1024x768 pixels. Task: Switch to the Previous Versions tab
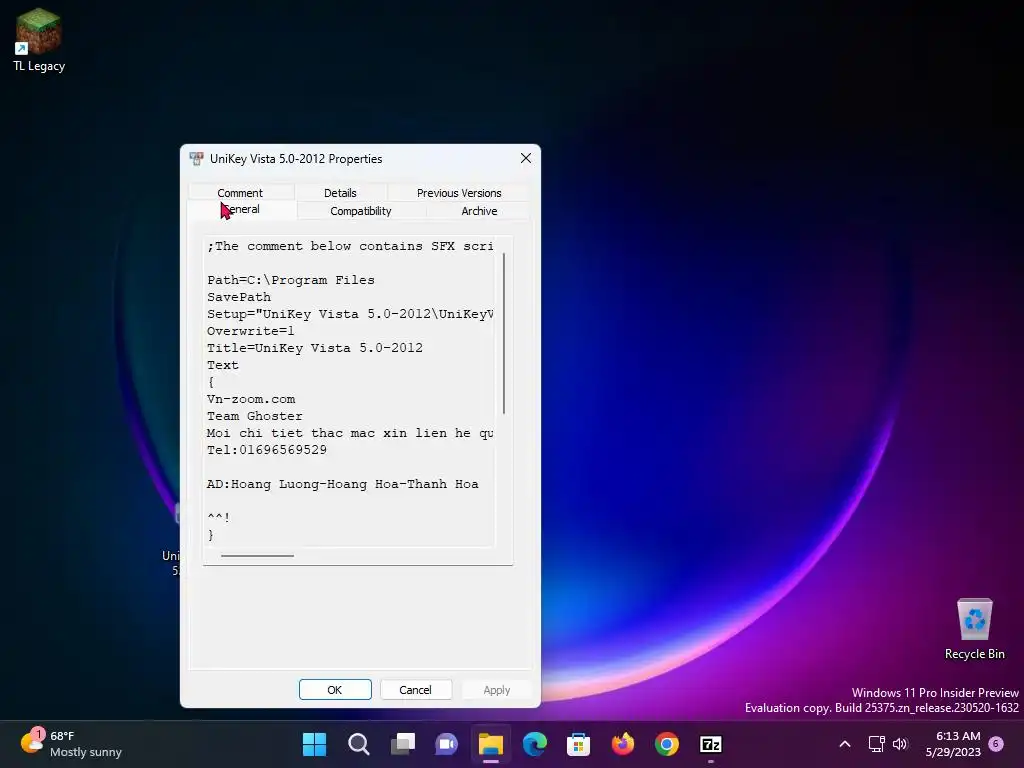(x=459, y=193)
